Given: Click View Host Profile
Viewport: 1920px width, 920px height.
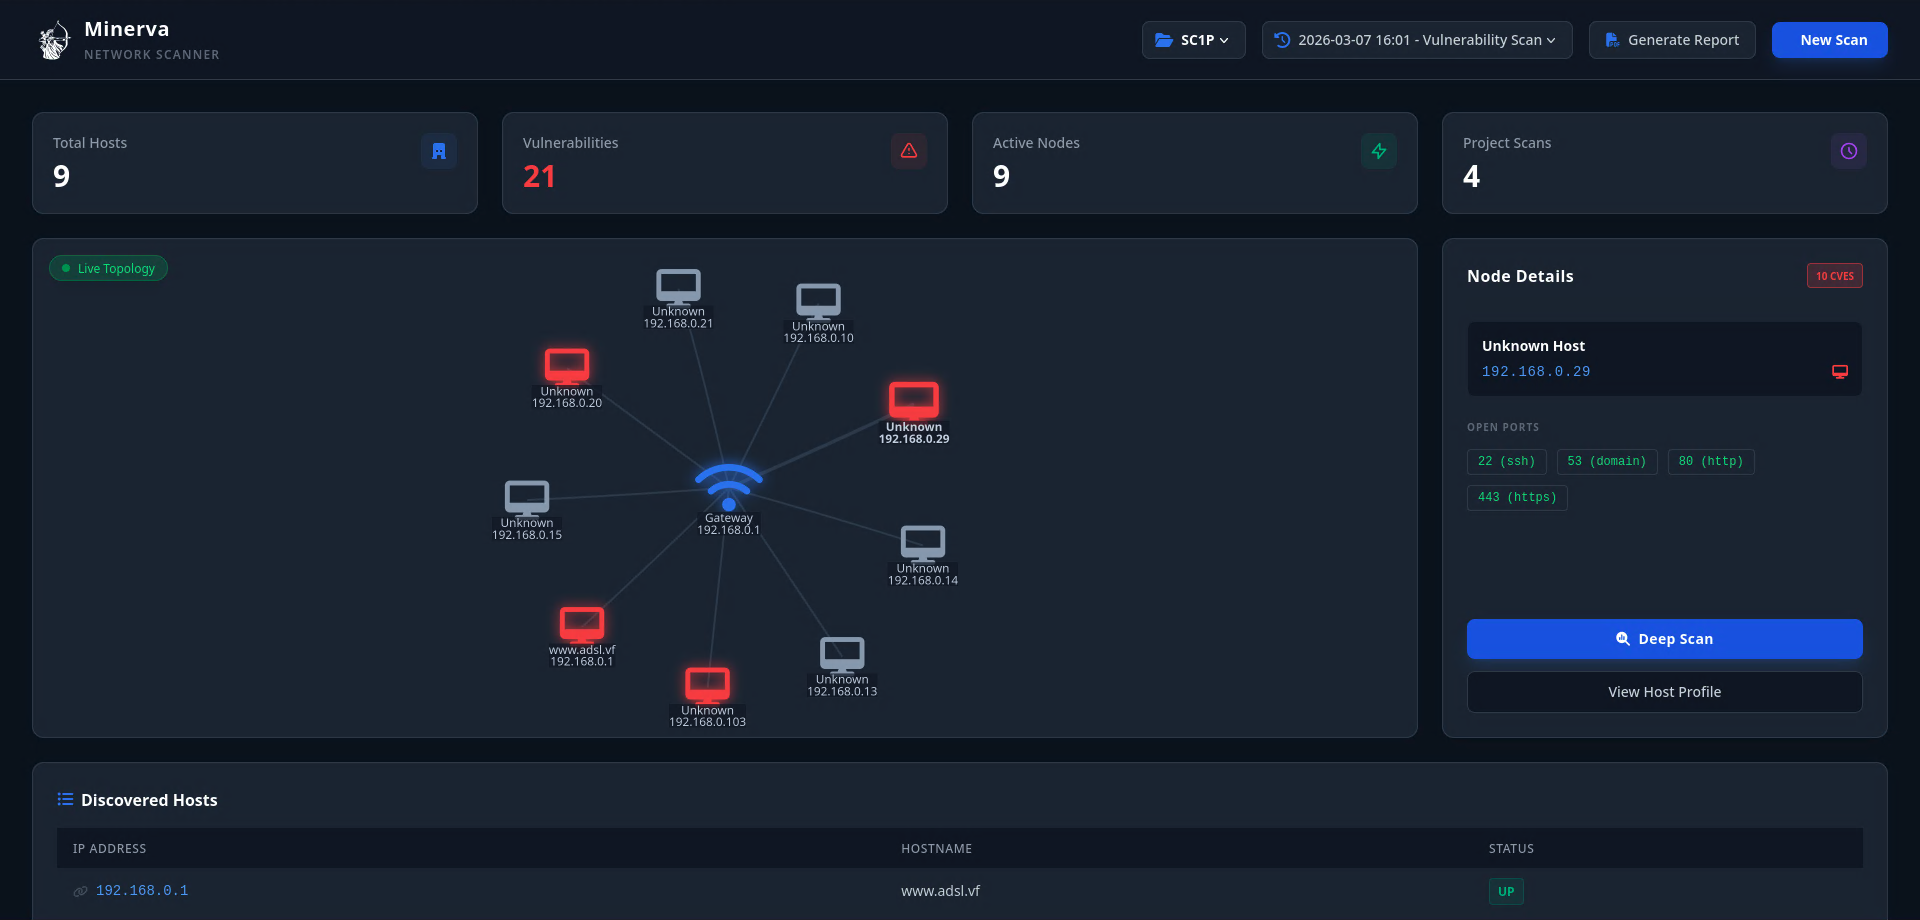Looking at the screenshot, I should pyautogui.click(x=1663, y=691).
